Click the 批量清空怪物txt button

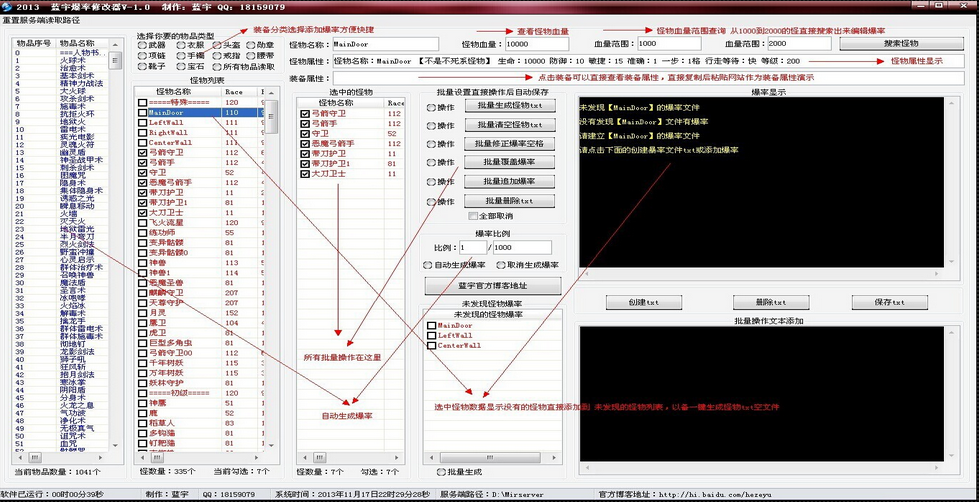pyautogui.click(x=509, y=125)
